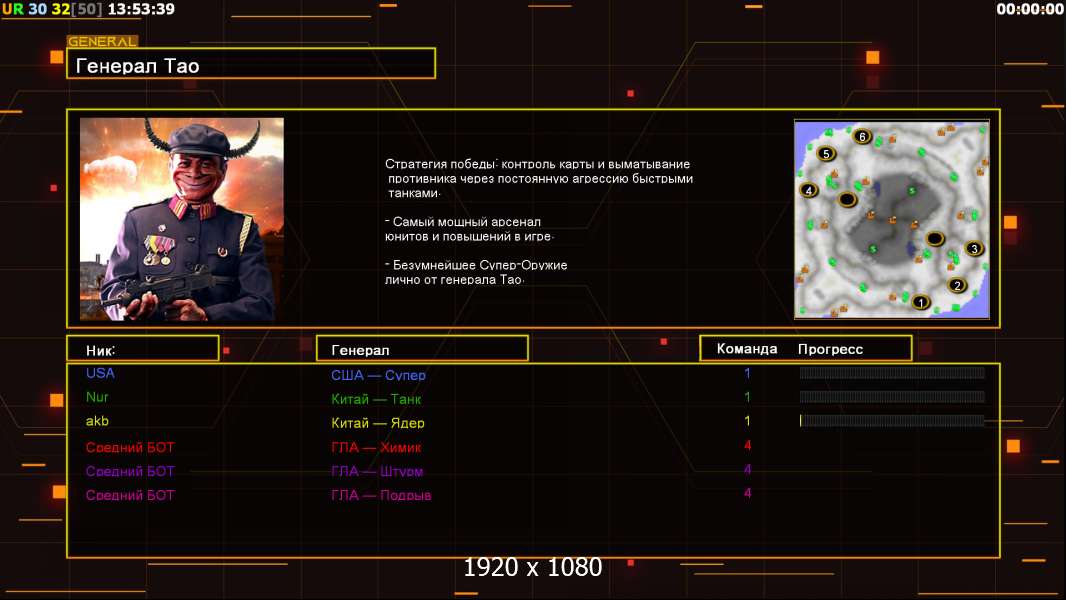The width and height of the screenshot is (1066, 600).
Task: Click text 'Самый мощный арсенал'
Action: 467,222
